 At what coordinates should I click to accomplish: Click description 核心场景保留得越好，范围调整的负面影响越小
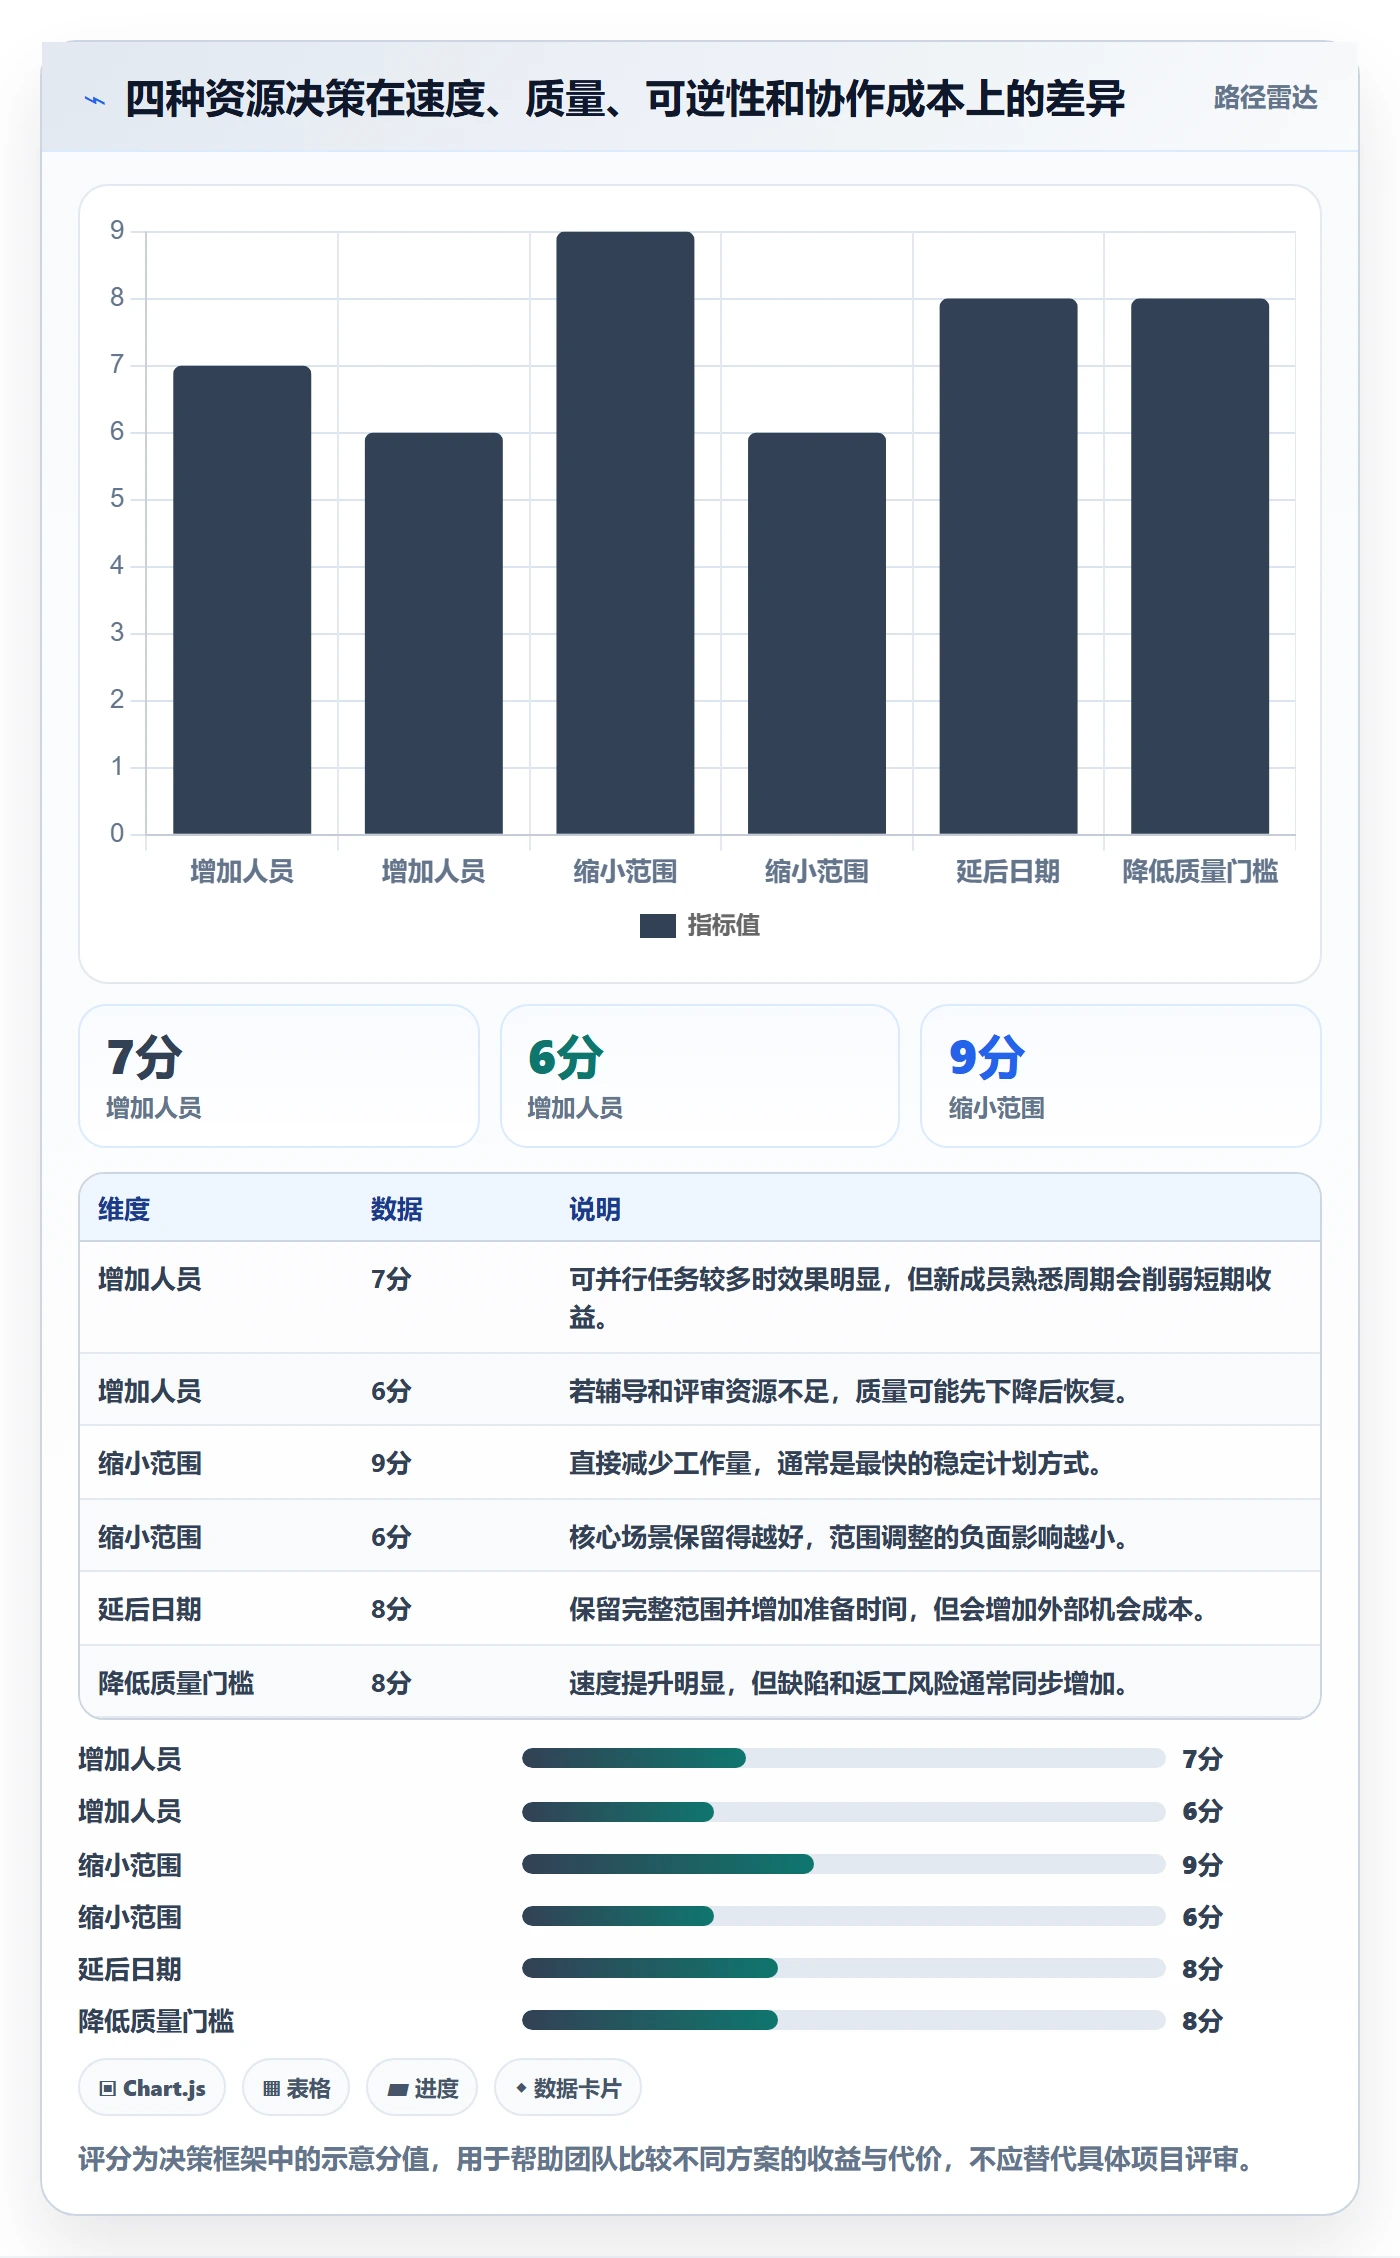(x=849, y=1537)
